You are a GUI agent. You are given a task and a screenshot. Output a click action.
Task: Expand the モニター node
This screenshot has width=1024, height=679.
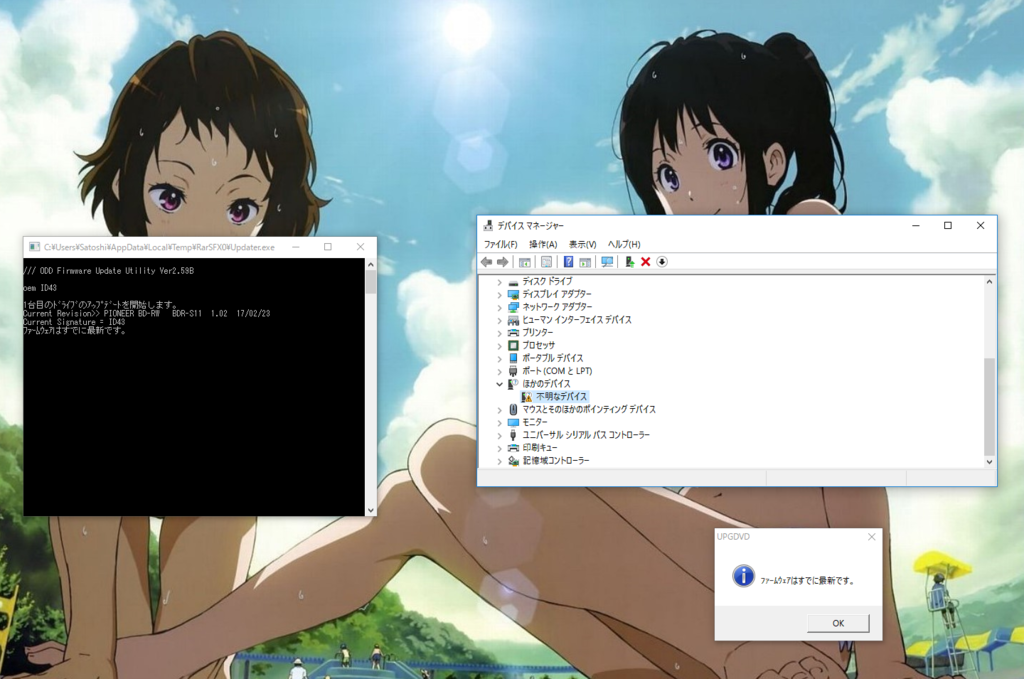coord(500,422)
